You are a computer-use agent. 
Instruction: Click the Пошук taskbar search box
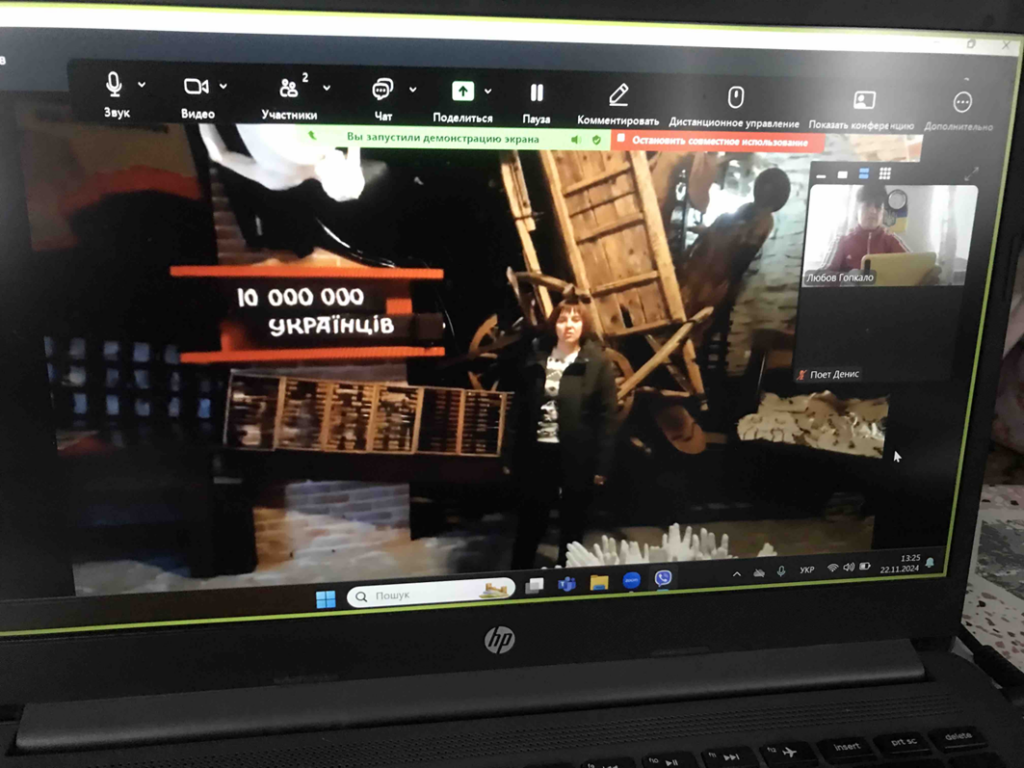[431, 594]
